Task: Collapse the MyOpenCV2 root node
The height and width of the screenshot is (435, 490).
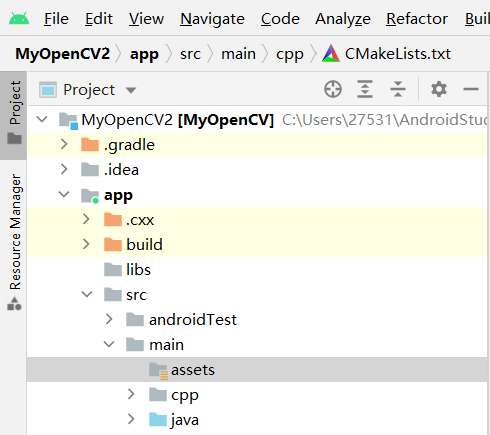Action: click(x=42, y=119)
